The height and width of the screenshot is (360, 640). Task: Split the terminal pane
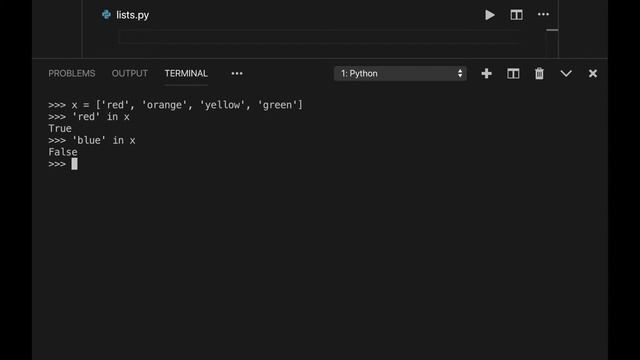pyautogui.click(x=513, y=73)
